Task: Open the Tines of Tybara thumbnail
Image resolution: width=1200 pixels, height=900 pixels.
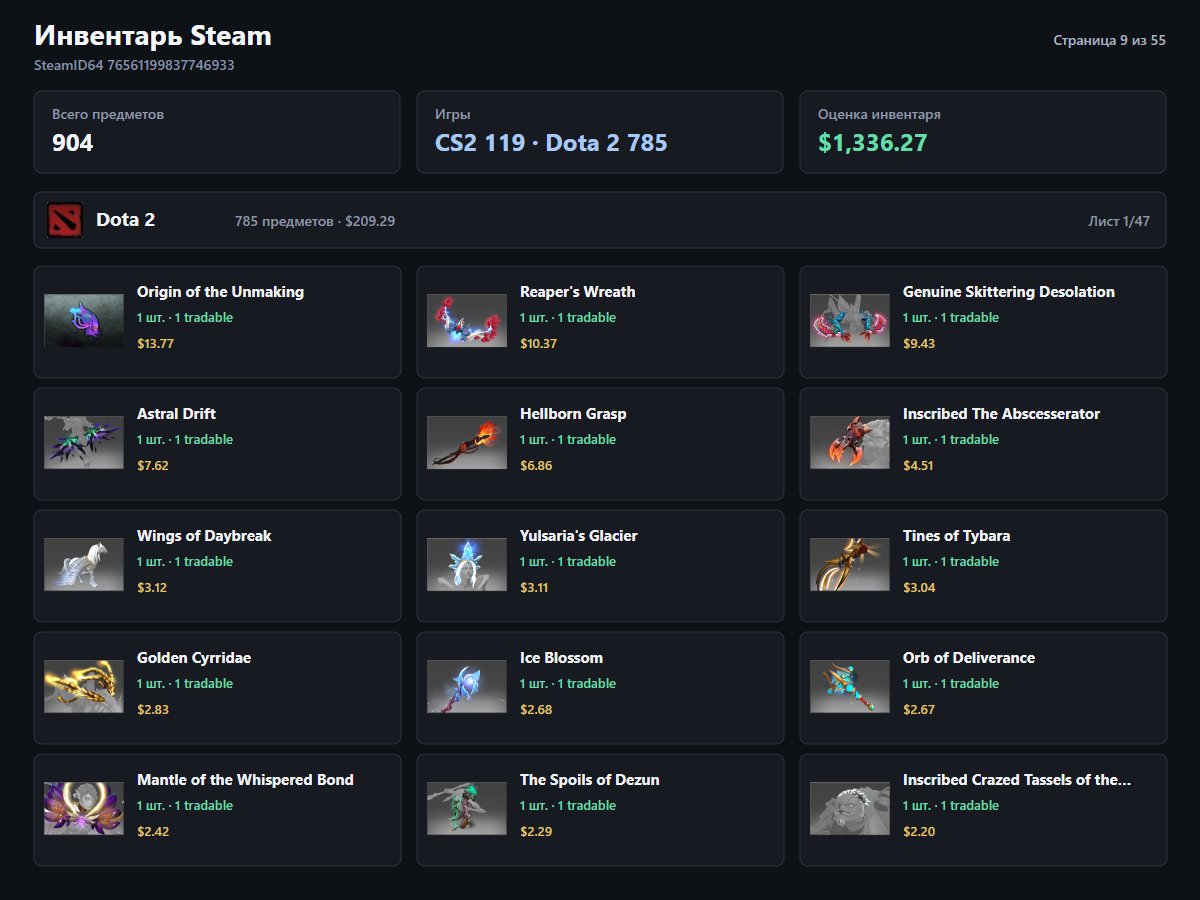Action: [x=850, y=565]
